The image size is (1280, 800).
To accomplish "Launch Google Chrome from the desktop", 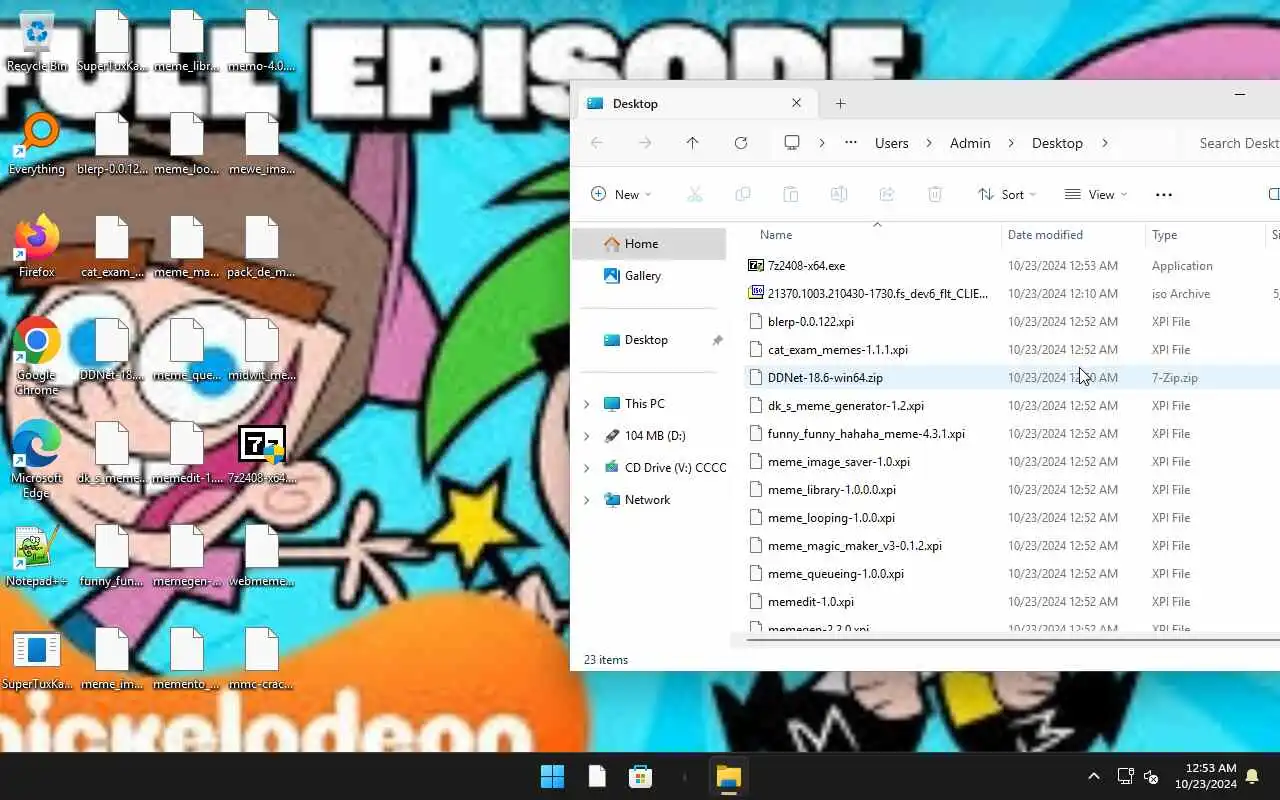I will click(37, 356).
